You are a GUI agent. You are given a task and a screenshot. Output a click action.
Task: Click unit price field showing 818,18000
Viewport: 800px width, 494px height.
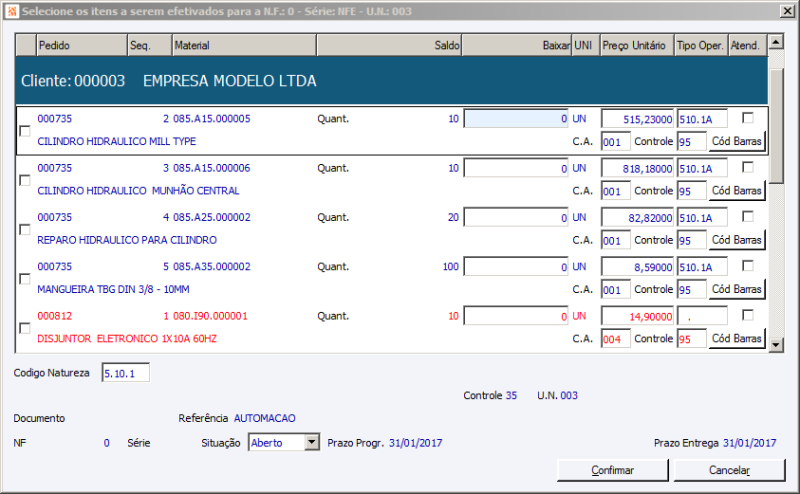tap(637, 168)
